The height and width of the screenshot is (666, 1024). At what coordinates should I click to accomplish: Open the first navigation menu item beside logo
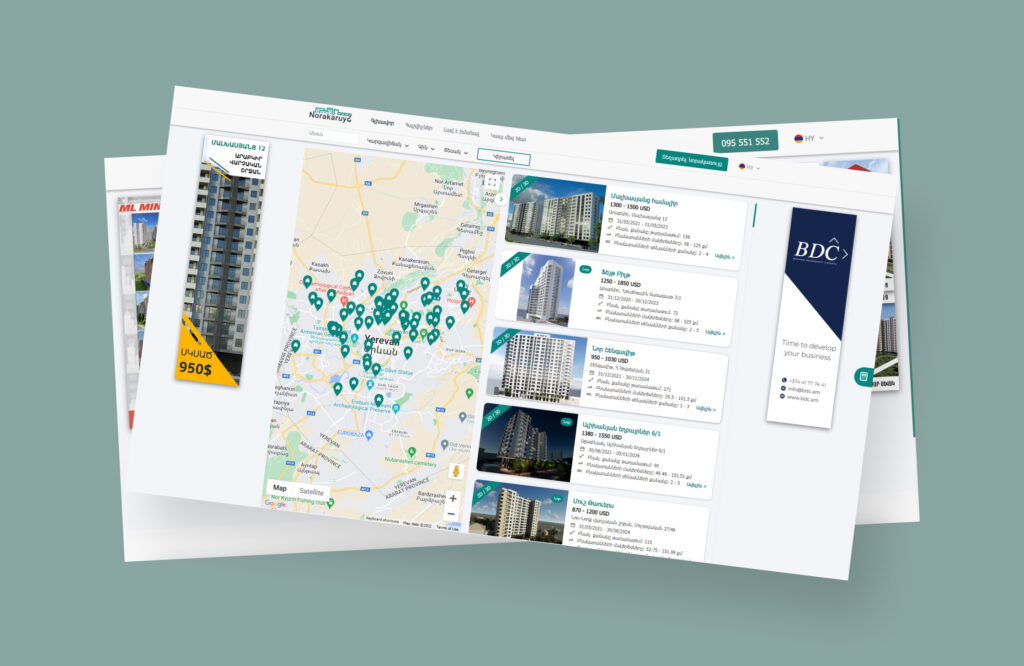[383, 122]
